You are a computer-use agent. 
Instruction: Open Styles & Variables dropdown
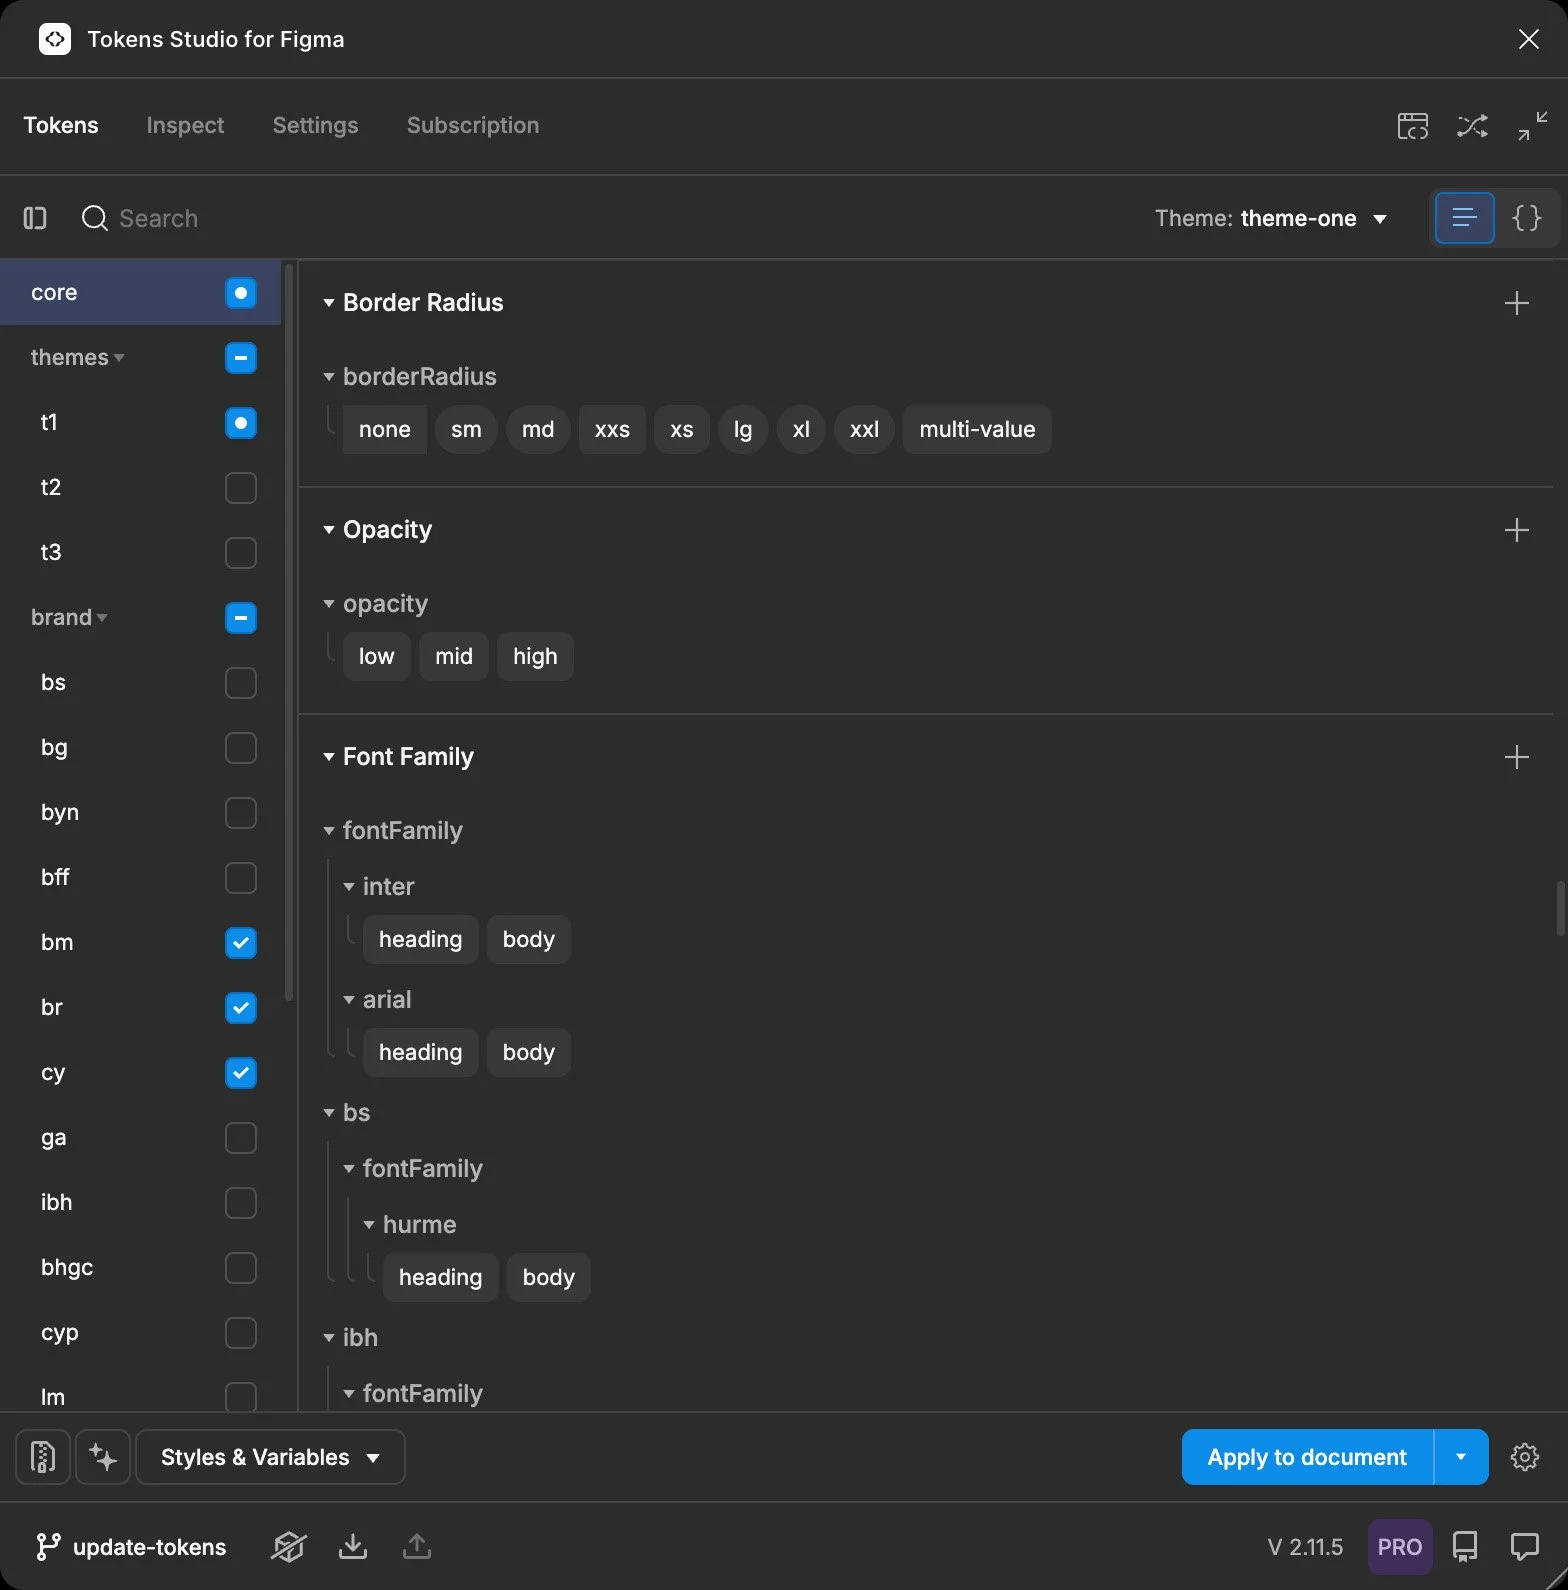coord(270,1457)
